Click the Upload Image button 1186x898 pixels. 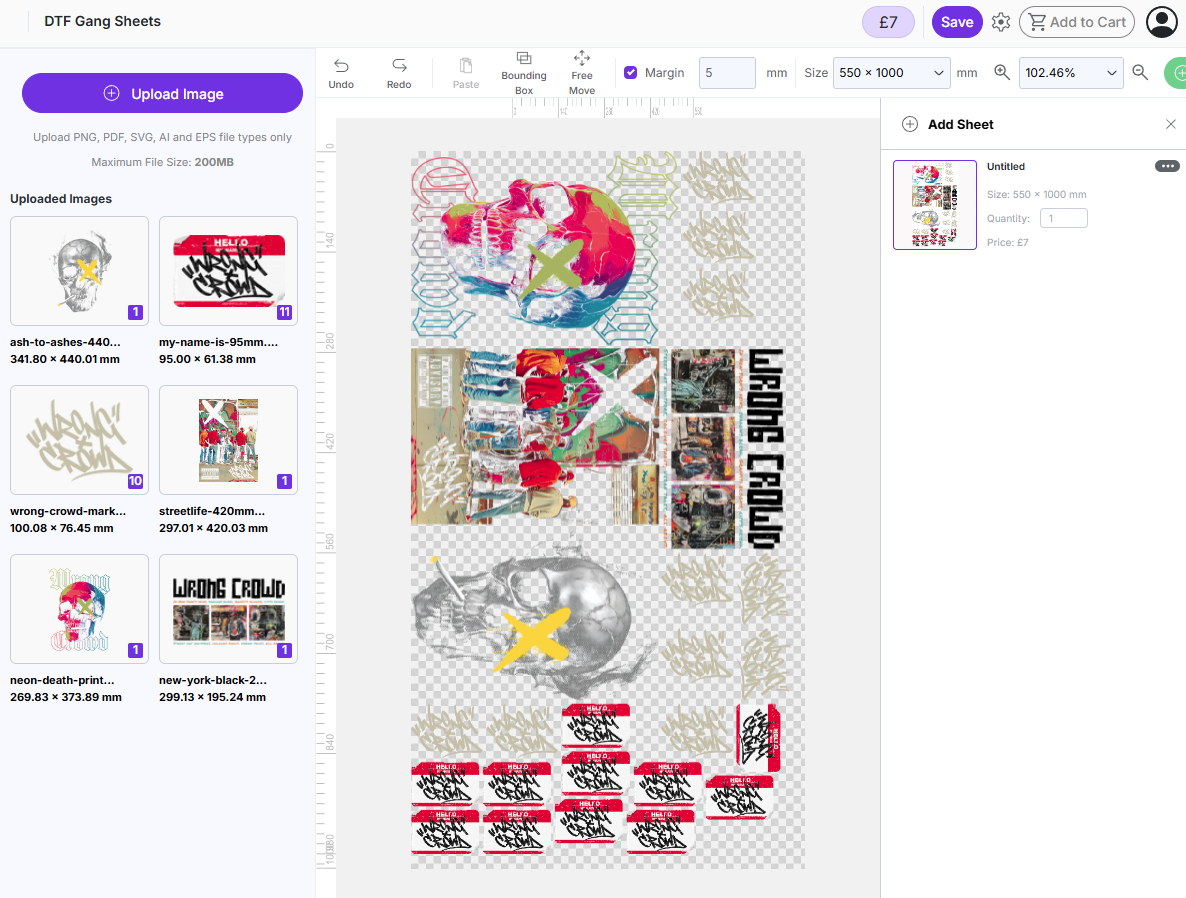(x=162, y=92)
